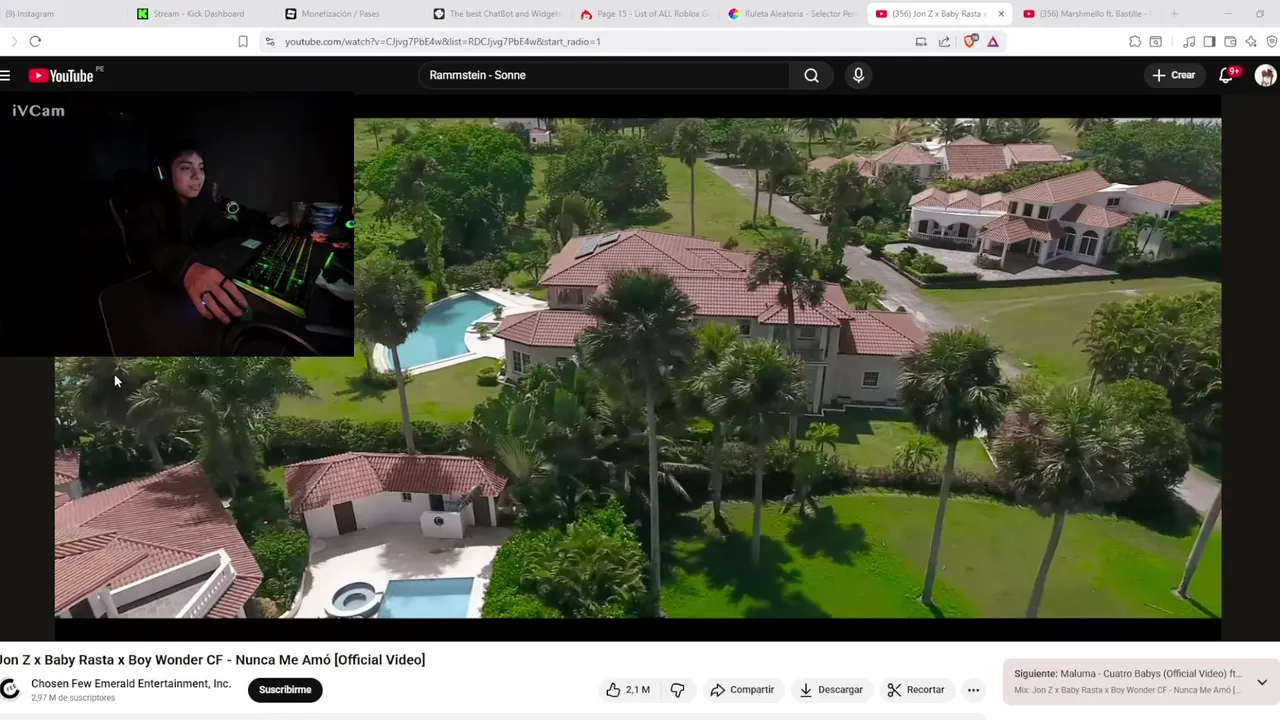Open the Brave Wallet icon
This screenshot has height=720, width=1280.
pos(1230,41)
